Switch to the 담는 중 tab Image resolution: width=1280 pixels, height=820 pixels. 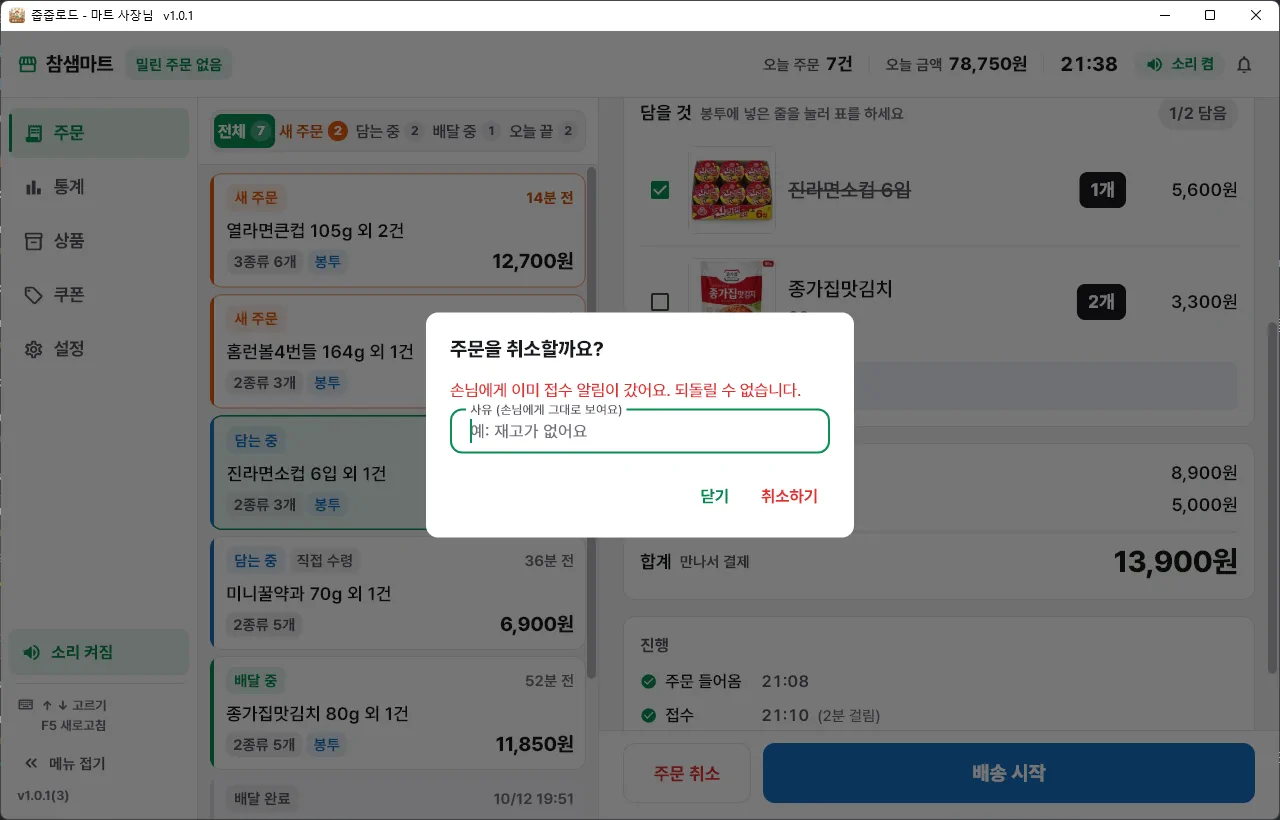click(390, 131)
